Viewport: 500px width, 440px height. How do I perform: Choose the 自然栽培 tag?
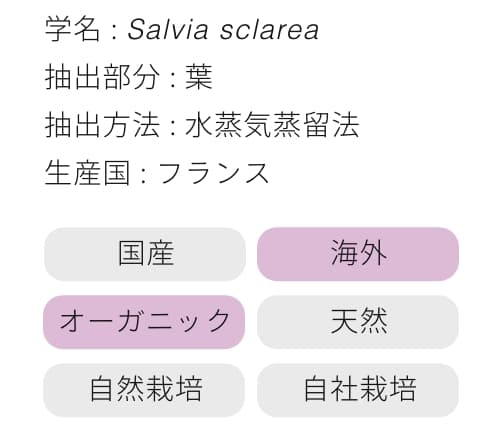click(144, 390)
